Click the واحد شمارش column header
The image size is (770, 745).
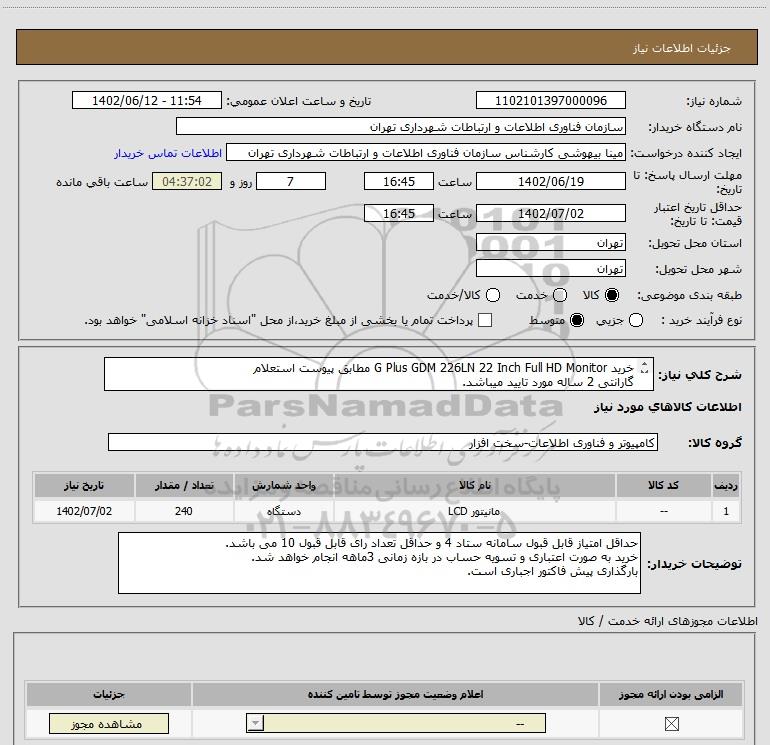[x=284, y=485]
